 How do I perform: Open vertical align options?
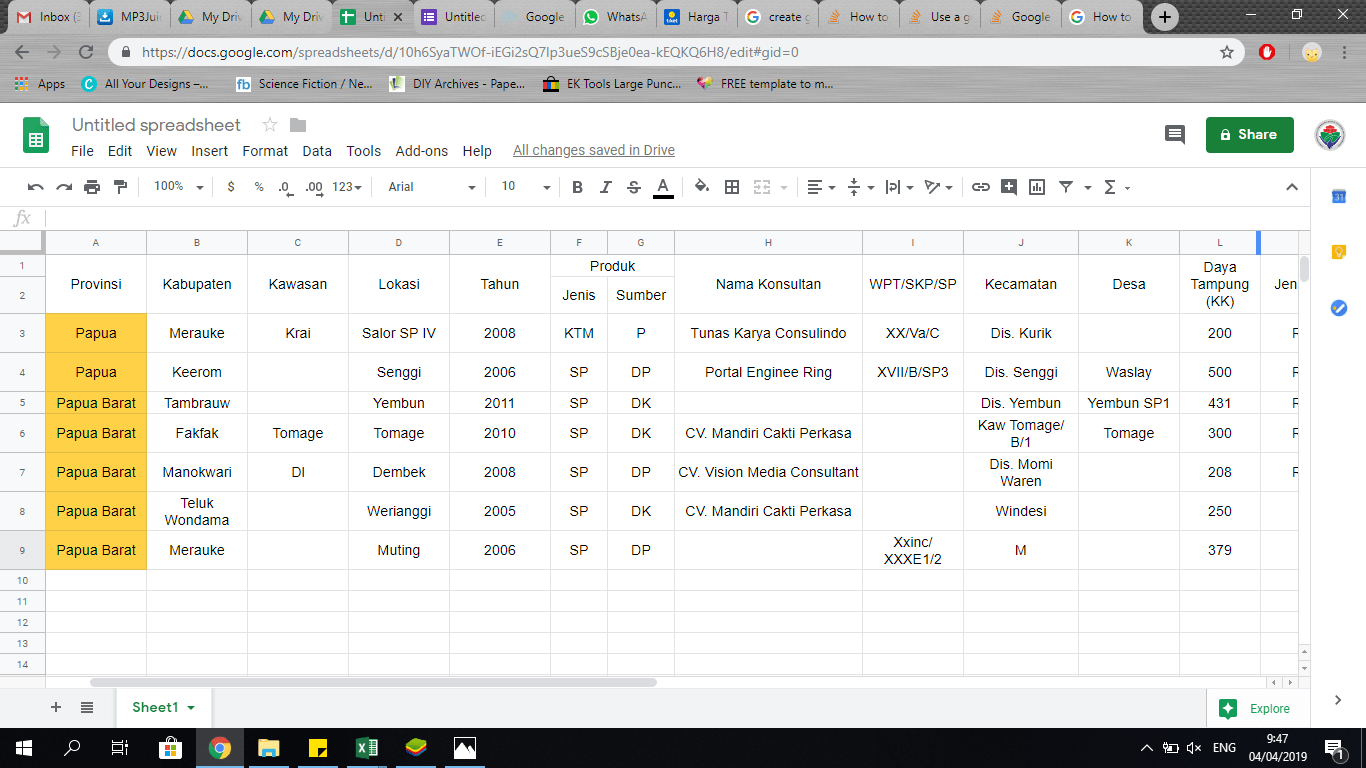pos(860,187)
